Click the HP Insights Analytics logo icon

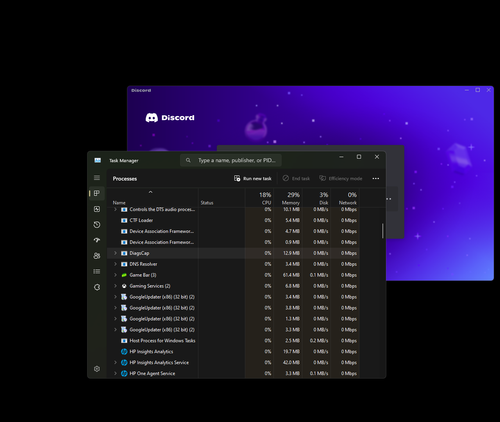click(124, 352)
